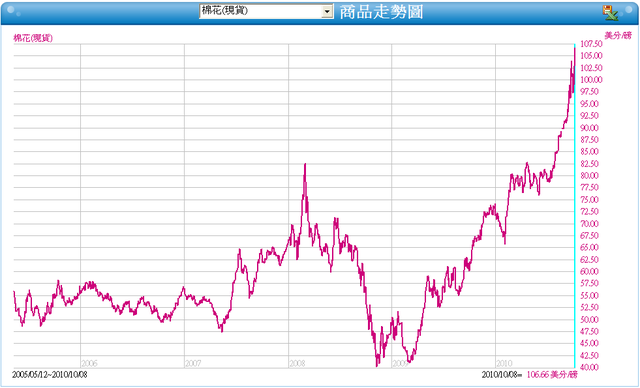Click the 2010/10/08= date label at bottom

502,375
